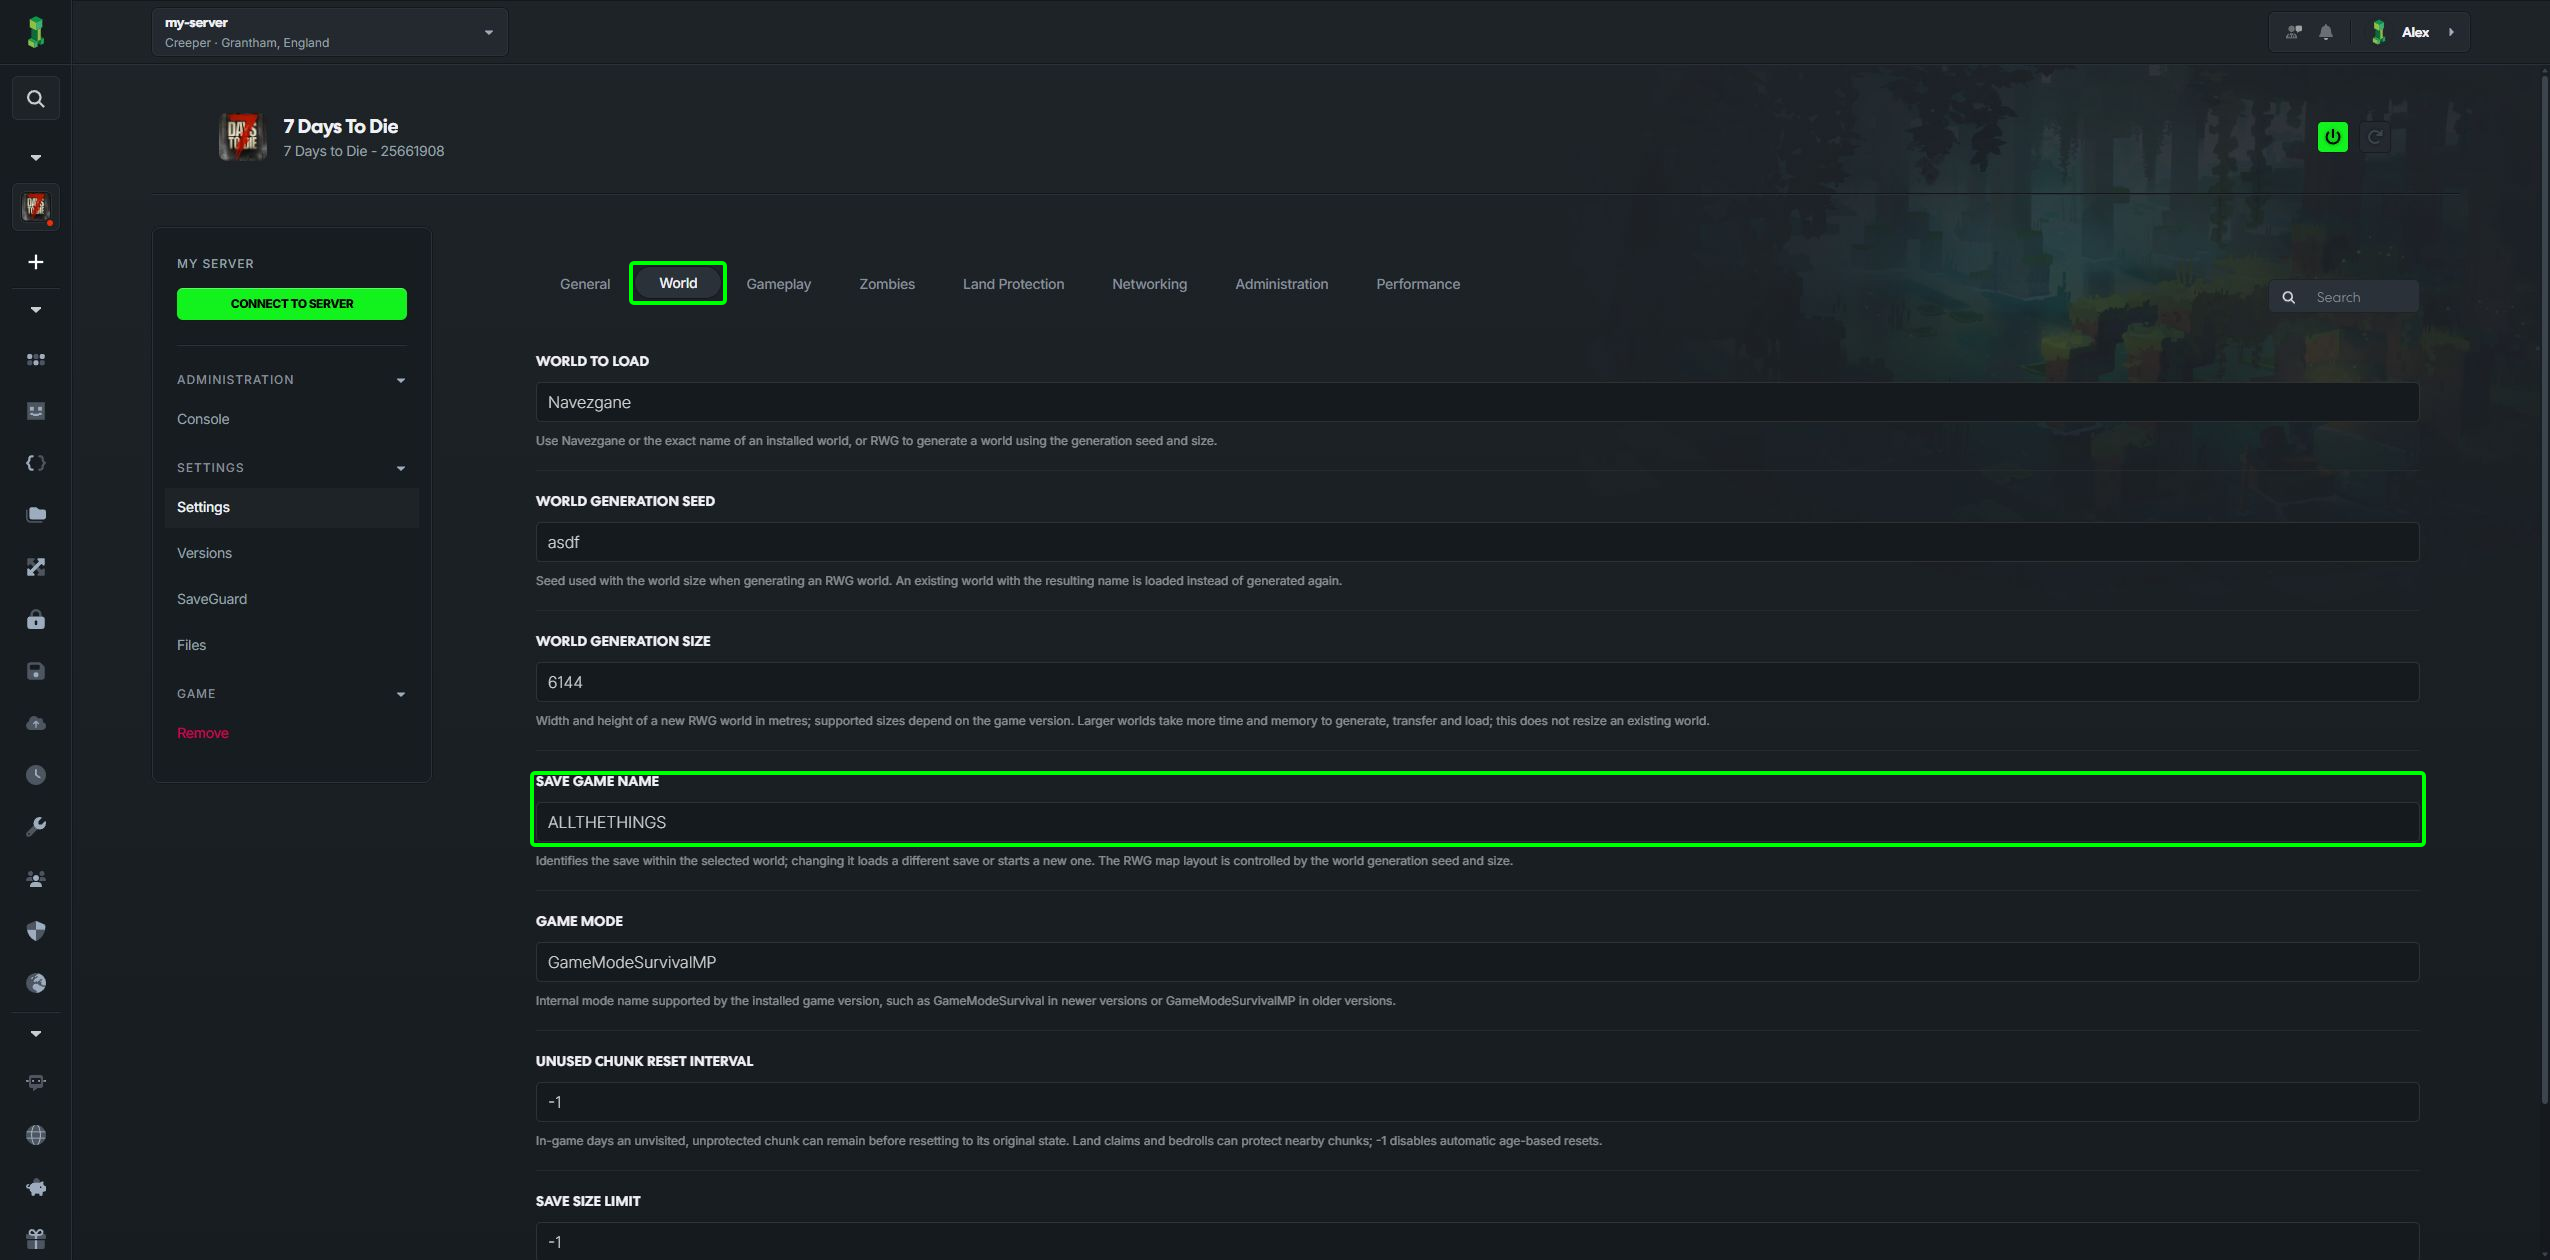Expand the GAME section arrow
This screenshot has height=1260, width=2550.
click(x=401, y=694)
